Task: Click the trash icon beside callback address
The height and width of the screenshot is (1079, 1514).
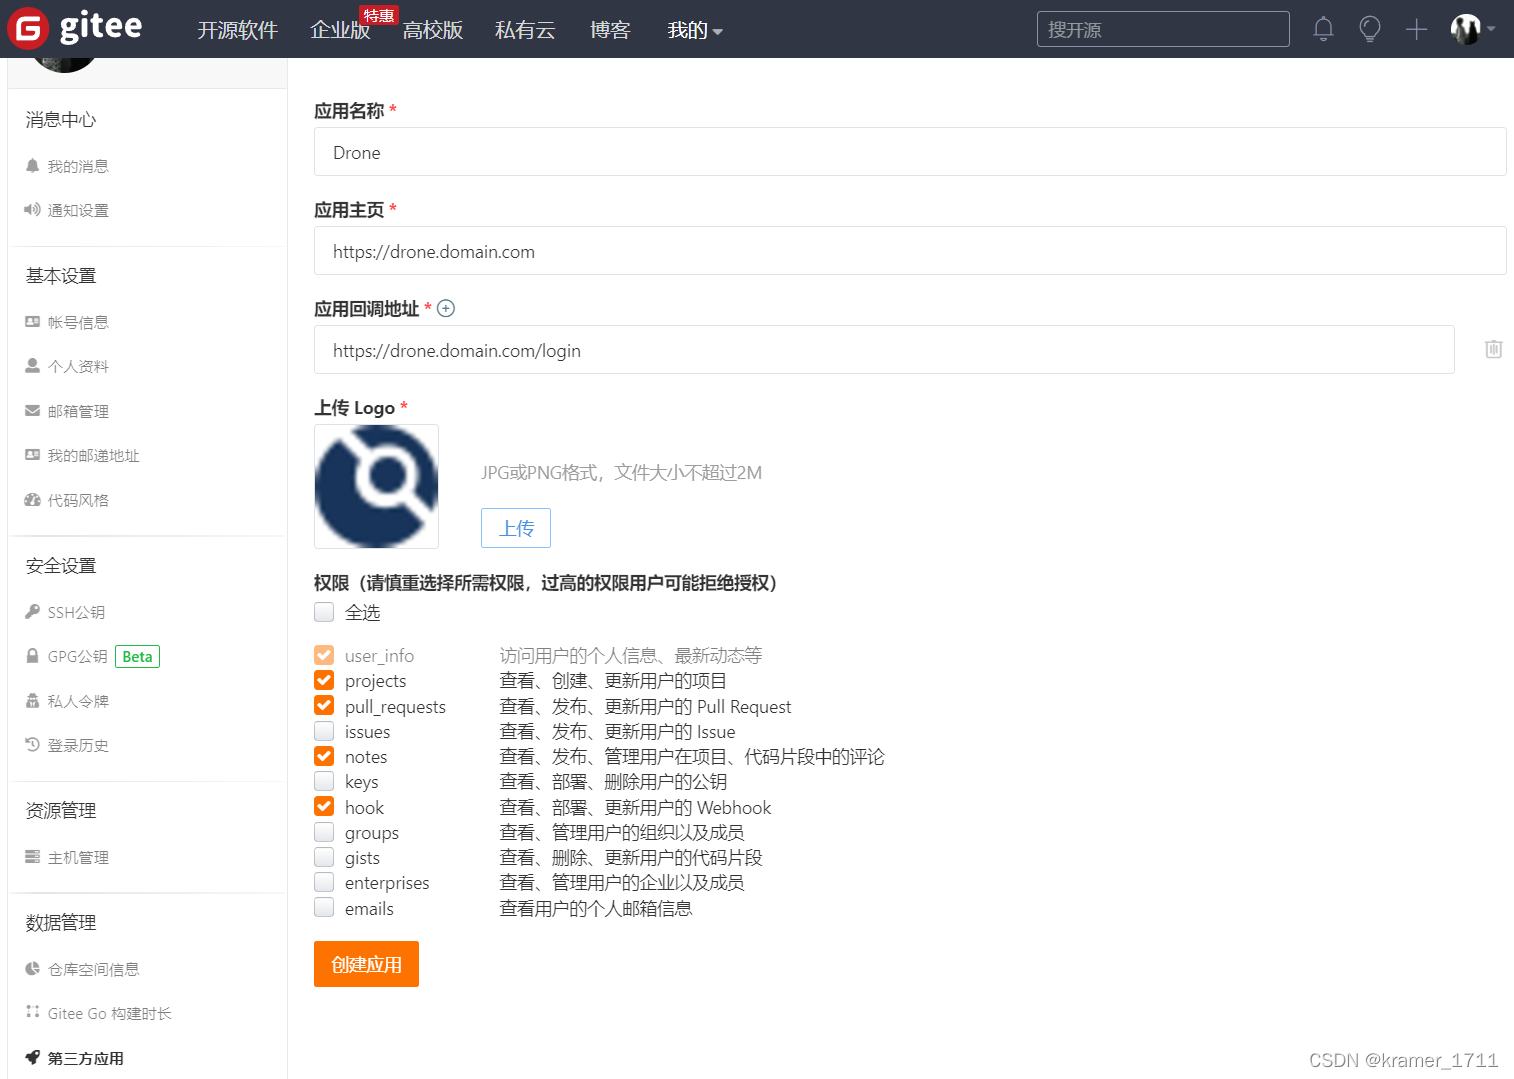Action: (1493, 349)
